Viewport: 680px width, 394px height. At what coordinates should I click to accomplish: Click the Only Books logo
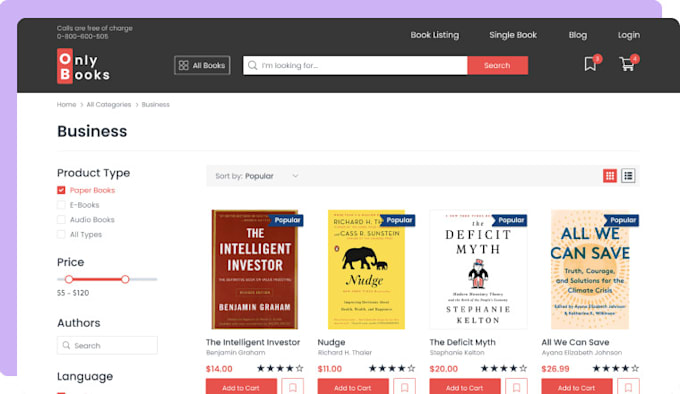point(83,66)
